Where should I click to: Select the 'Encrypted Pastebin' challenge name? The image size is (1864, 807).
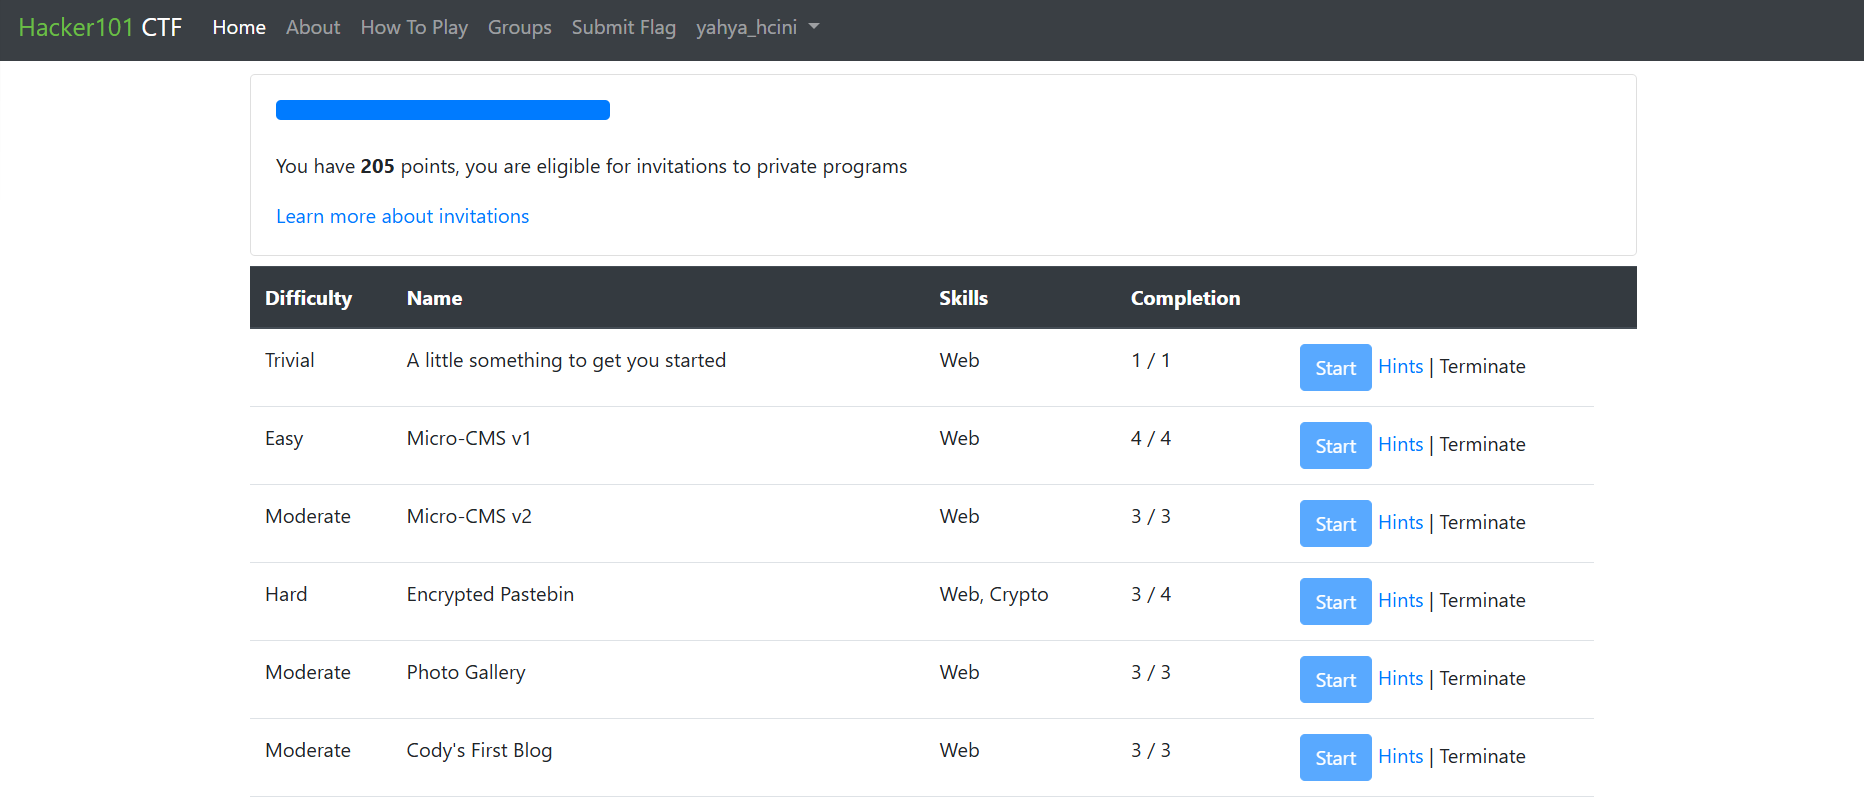(x=490, y=594)
